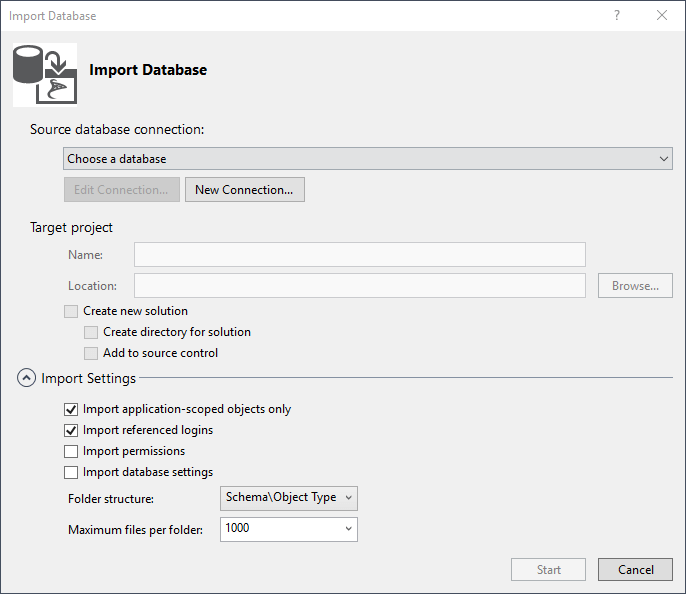Click the Import Database header icon
This screenshot has height=594, width=686.
point(44,74)
